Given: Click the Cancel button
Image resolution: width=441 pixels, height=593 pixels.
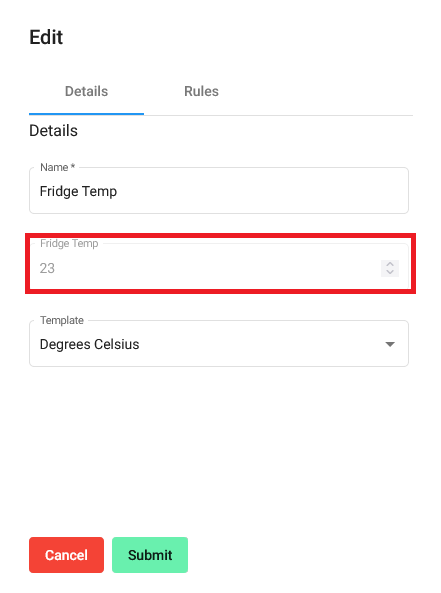Looking at the screenshot, I should (66, 555).
